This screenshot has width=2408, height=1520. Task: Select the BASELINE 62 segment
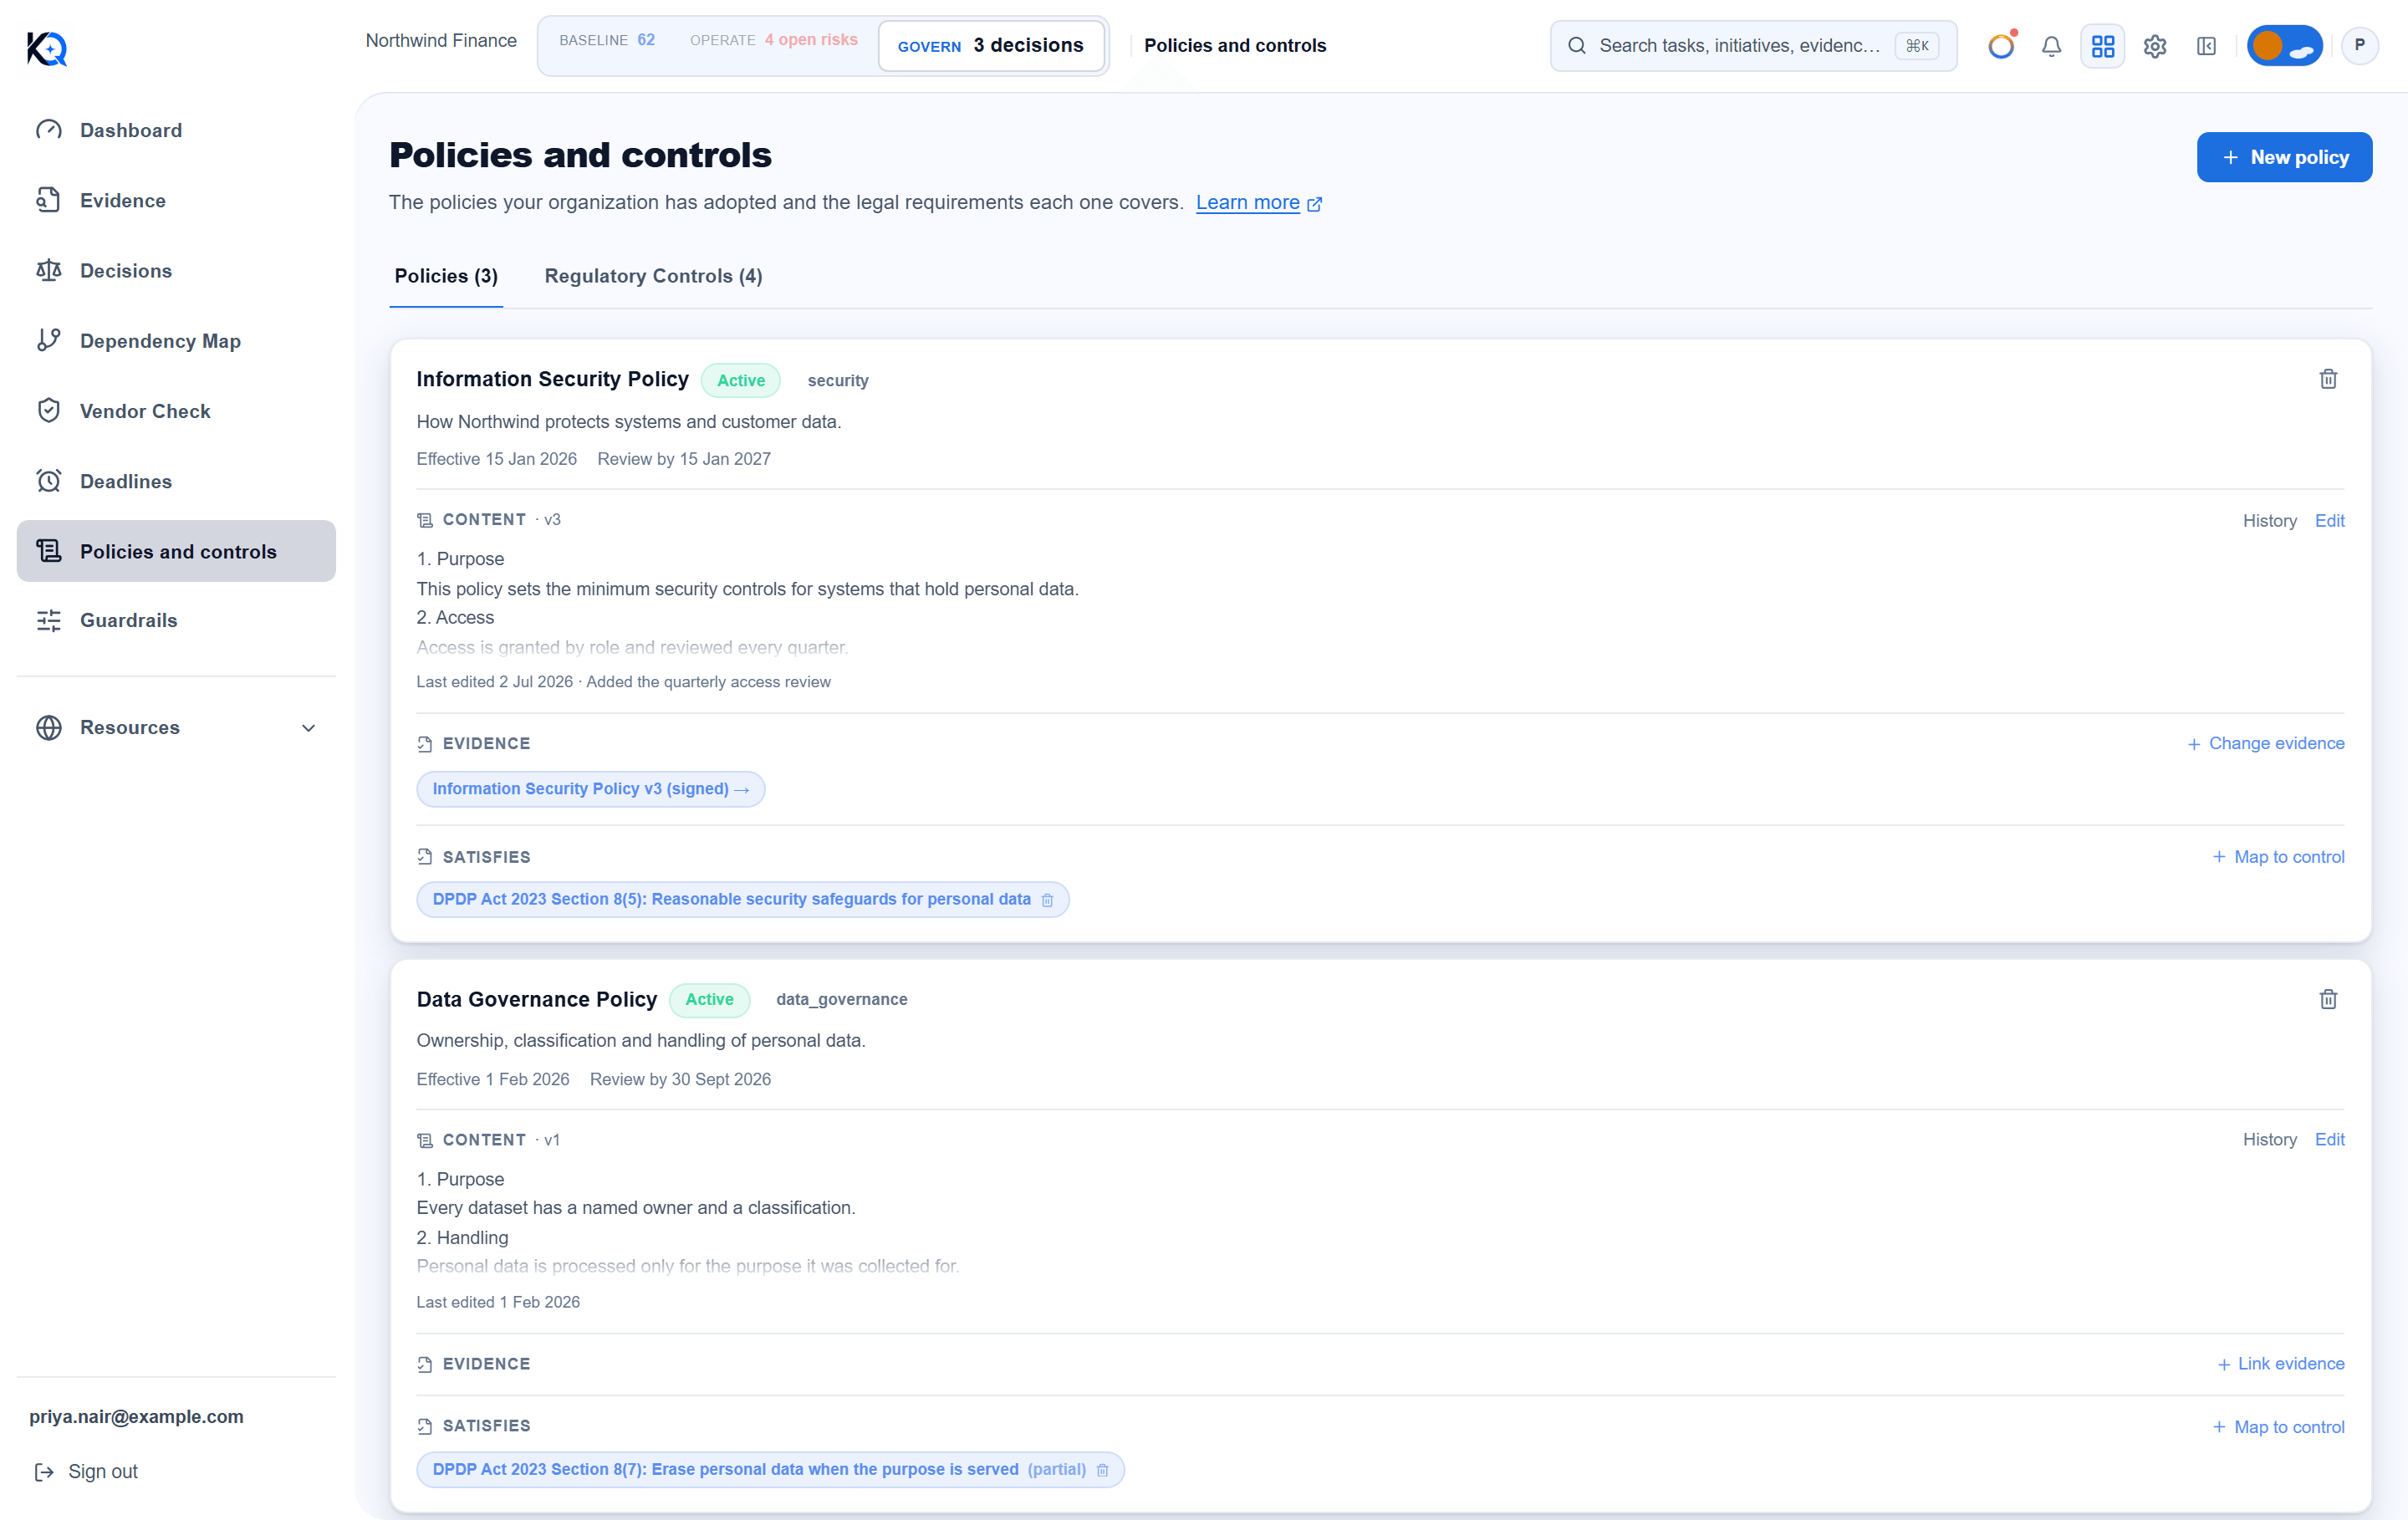pyautogui.click(x=607, y=40)
